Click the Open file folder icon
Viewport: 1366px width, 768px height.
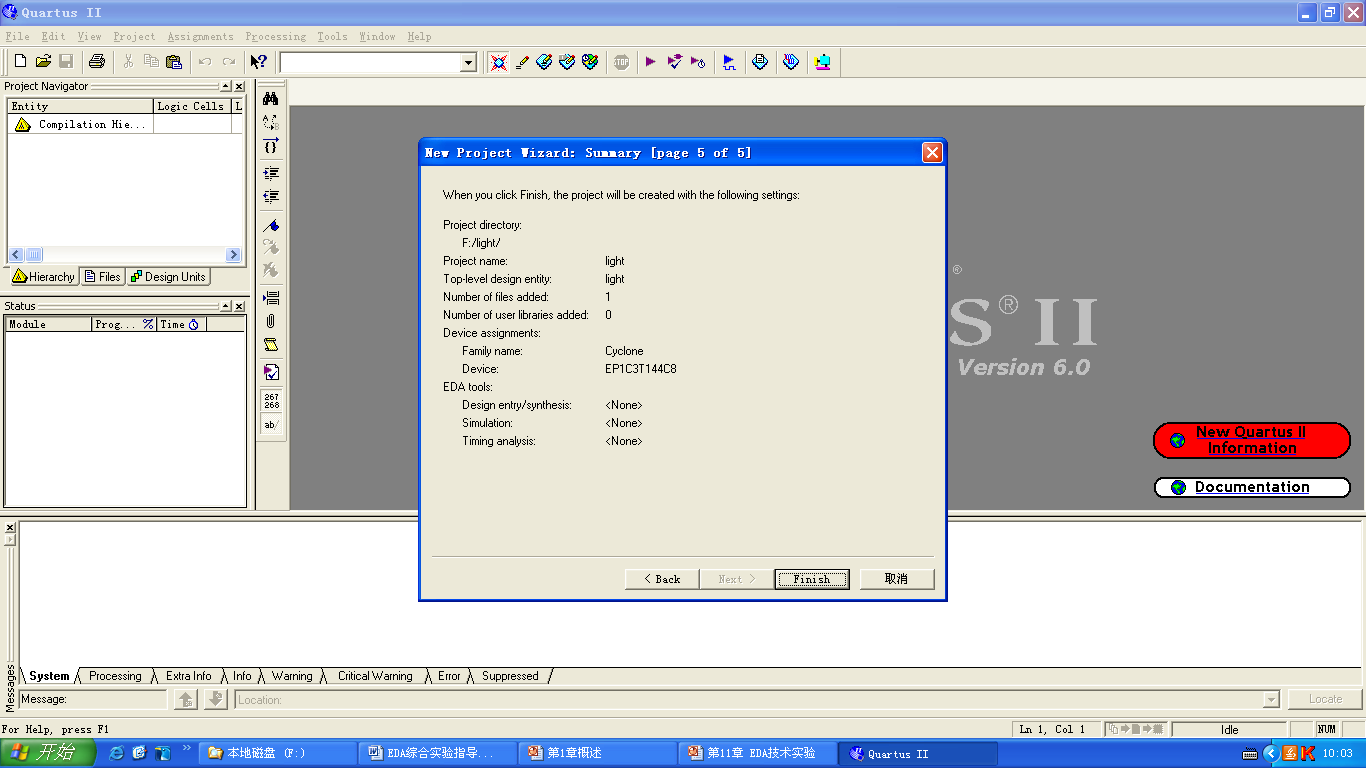coord(43,62)
